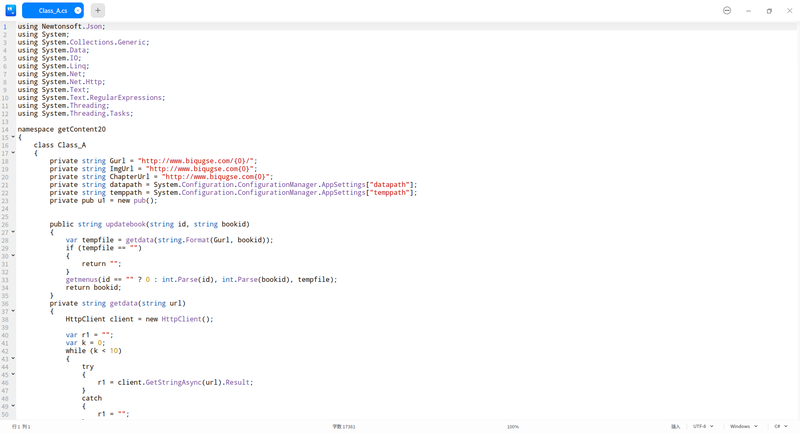Click 'private string getdata(string url)' signature
The width and height of the screenshot is (800, 433).
click(x=117, y=303)
